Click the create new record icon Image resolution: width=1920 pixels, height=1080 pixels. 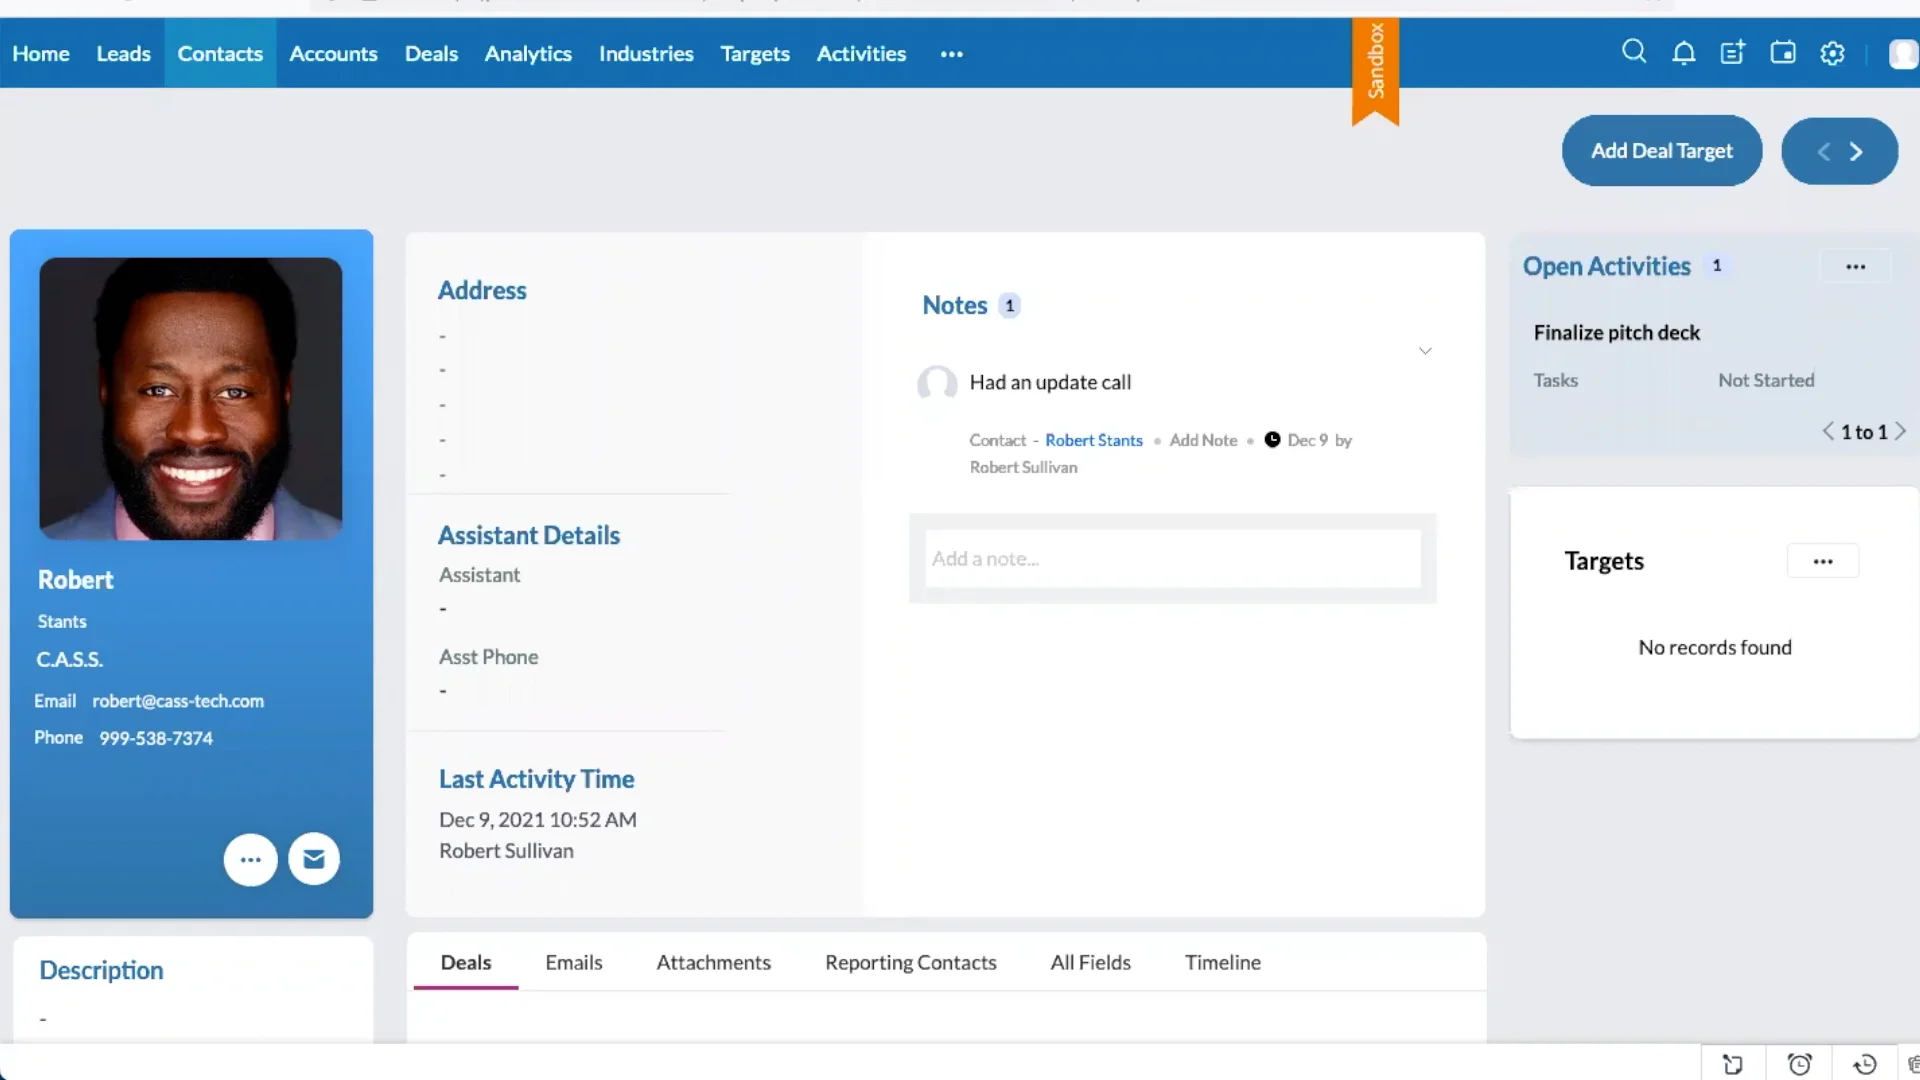pos(1733,53)
